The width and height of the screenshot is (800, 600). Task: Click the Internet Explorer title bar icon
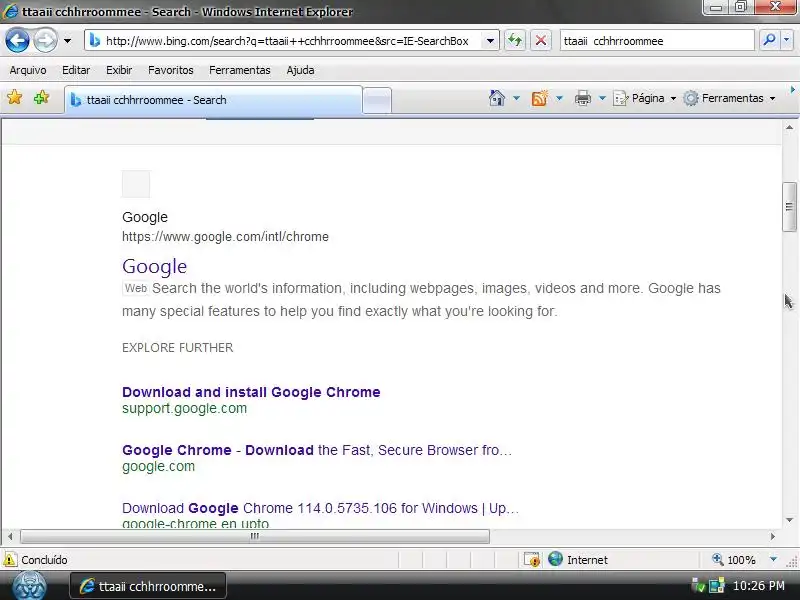click(11, 11)
